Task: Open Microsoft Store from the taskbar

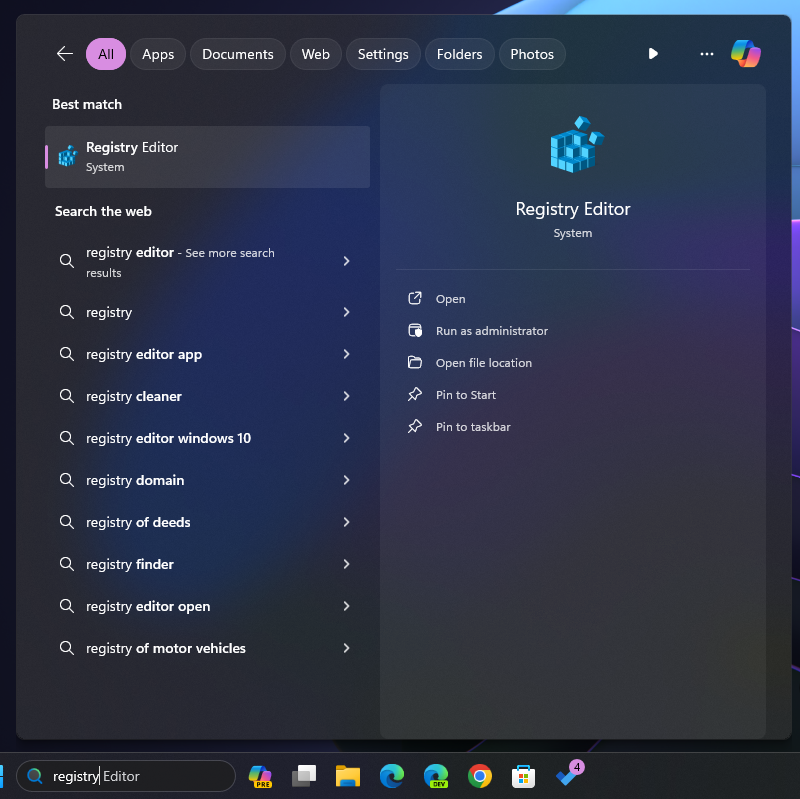Action: click(523, 776)
